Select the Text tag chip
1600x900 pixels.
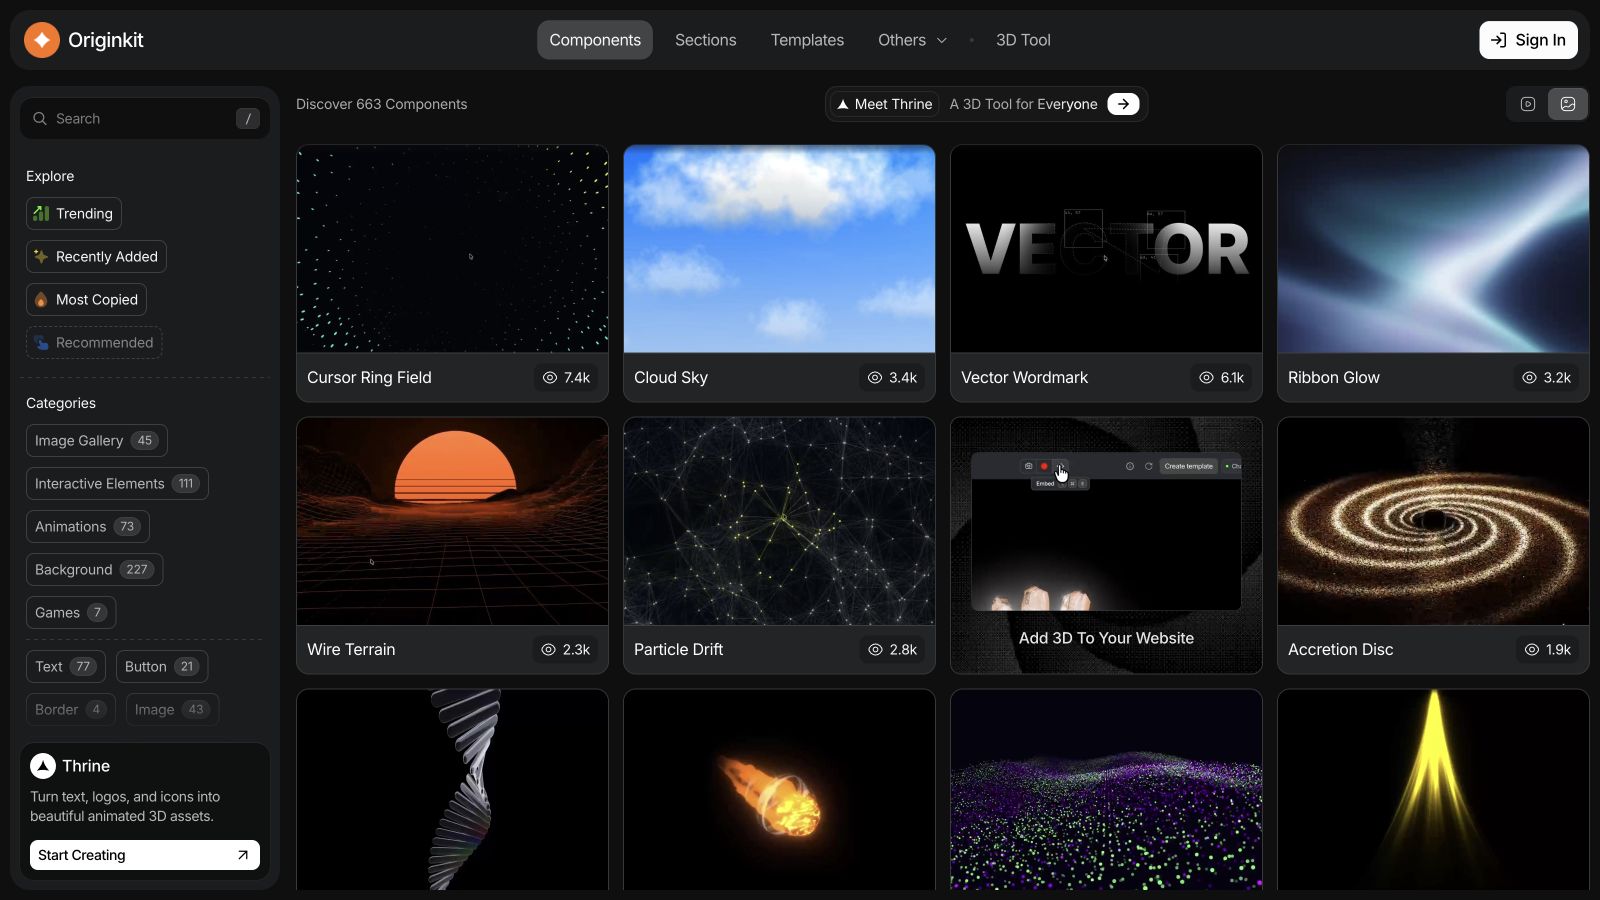click(x=66, y=666)
